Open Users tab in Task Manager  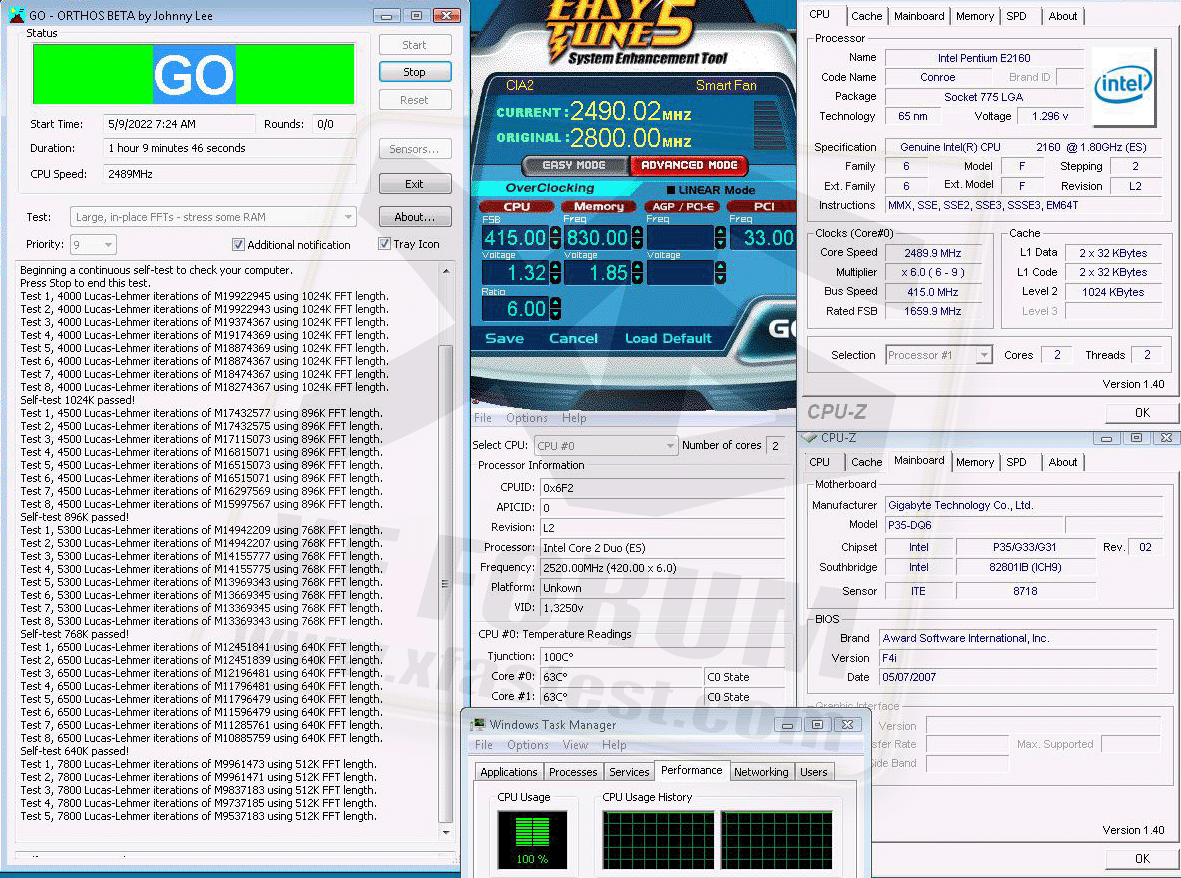tap(813, 772)
